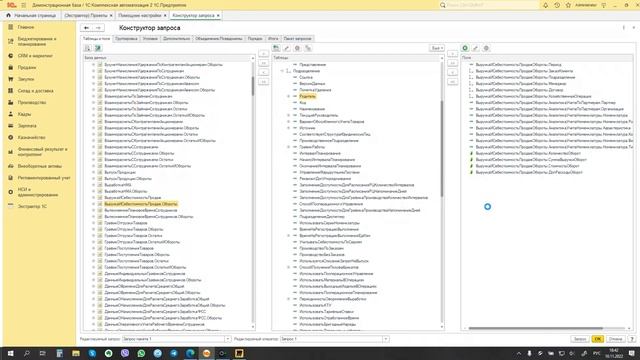This screenshot has width=640, height=360.
Task: Open the Windows Start menu
Action: pos(10,353)
